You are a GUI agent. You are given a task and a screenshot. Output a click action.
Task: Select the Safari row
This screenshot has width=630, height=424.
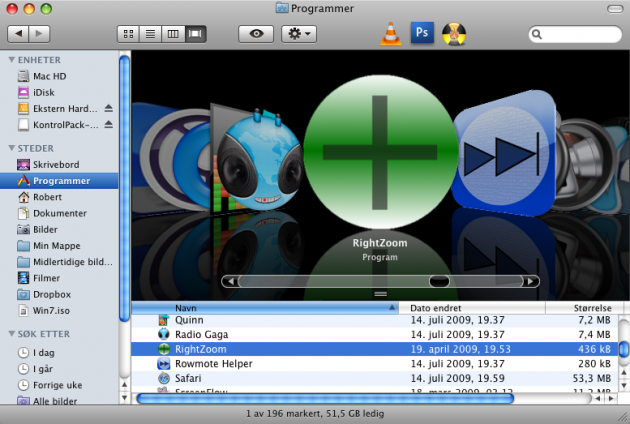(x=375, y=378)
